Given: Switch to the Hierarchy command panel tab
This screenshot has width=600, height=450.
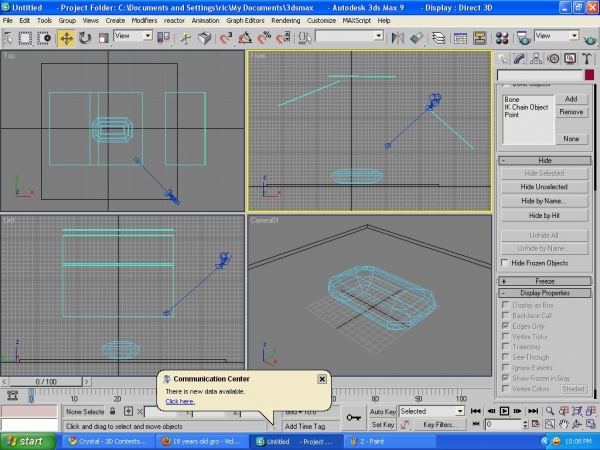Looking at the screenshot, I should [536, 59].
